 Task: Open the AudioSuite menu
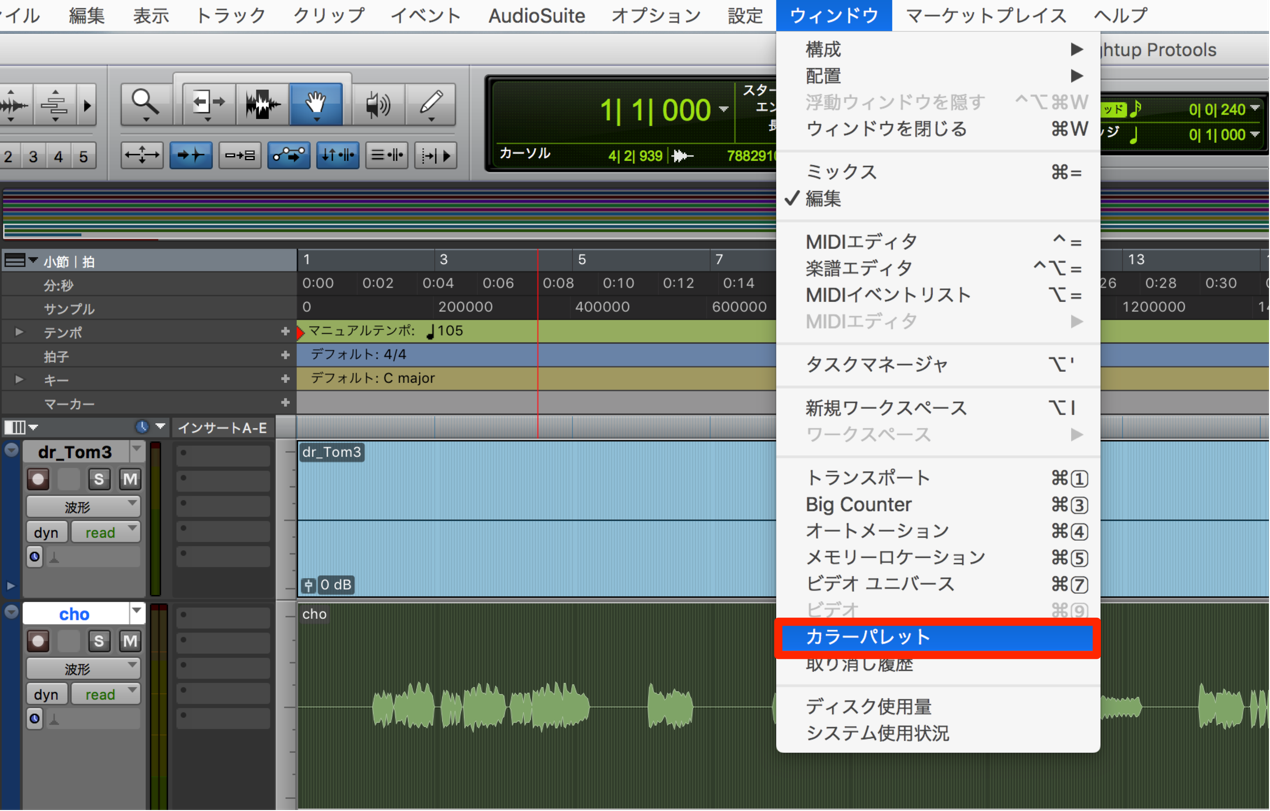pyautogui.click(x=536, y=16)
